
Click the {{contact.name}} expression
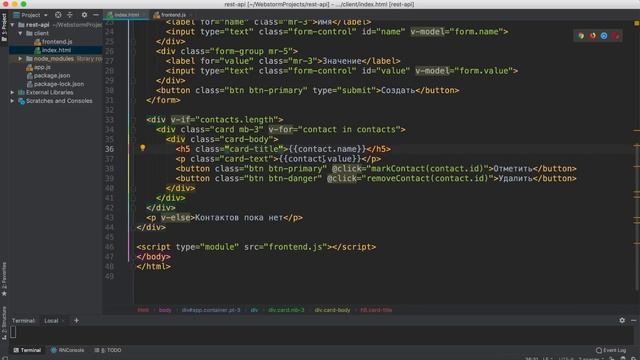click(327, 149)
